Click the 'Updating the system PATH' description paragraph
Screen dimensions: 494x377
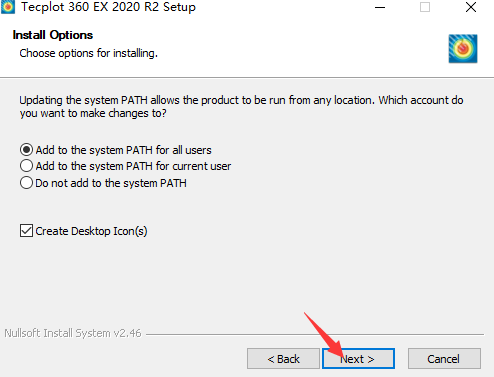(x=241, y=107)
